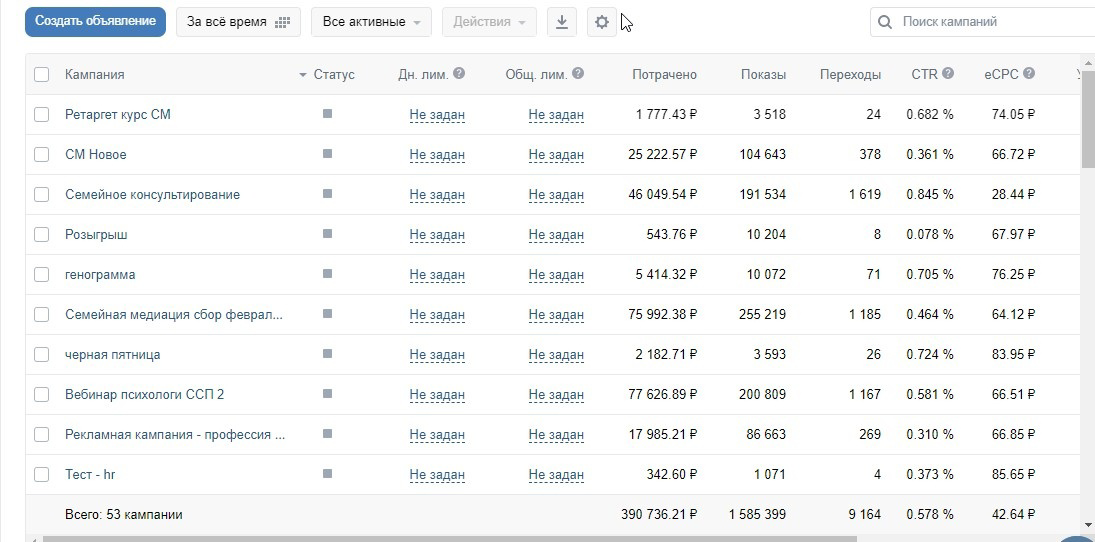The image size is (1095, 542).
Task: Open the Действия dropdown
Action: pos(489,22)
